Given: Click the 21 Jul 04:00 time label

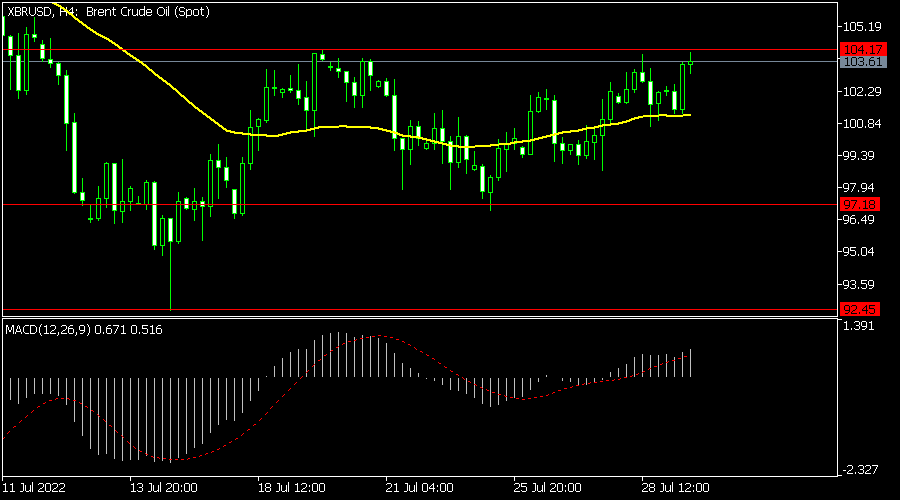Looking at the screenshot, I should (420, 488).
